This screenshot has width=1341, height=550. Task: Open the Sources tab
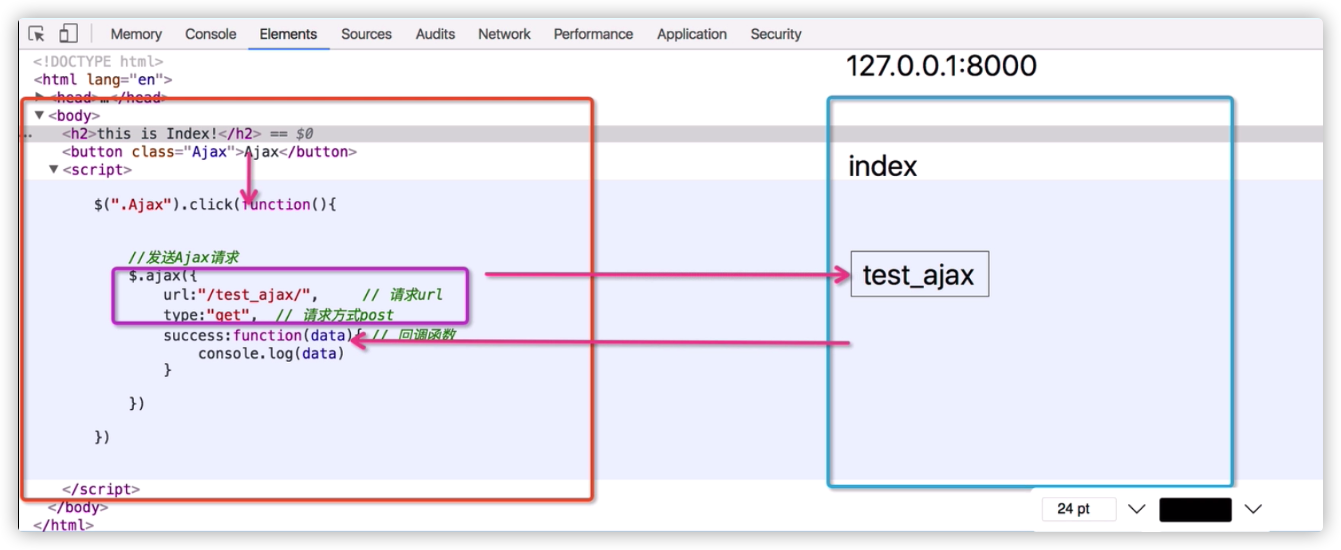point(367,34)
